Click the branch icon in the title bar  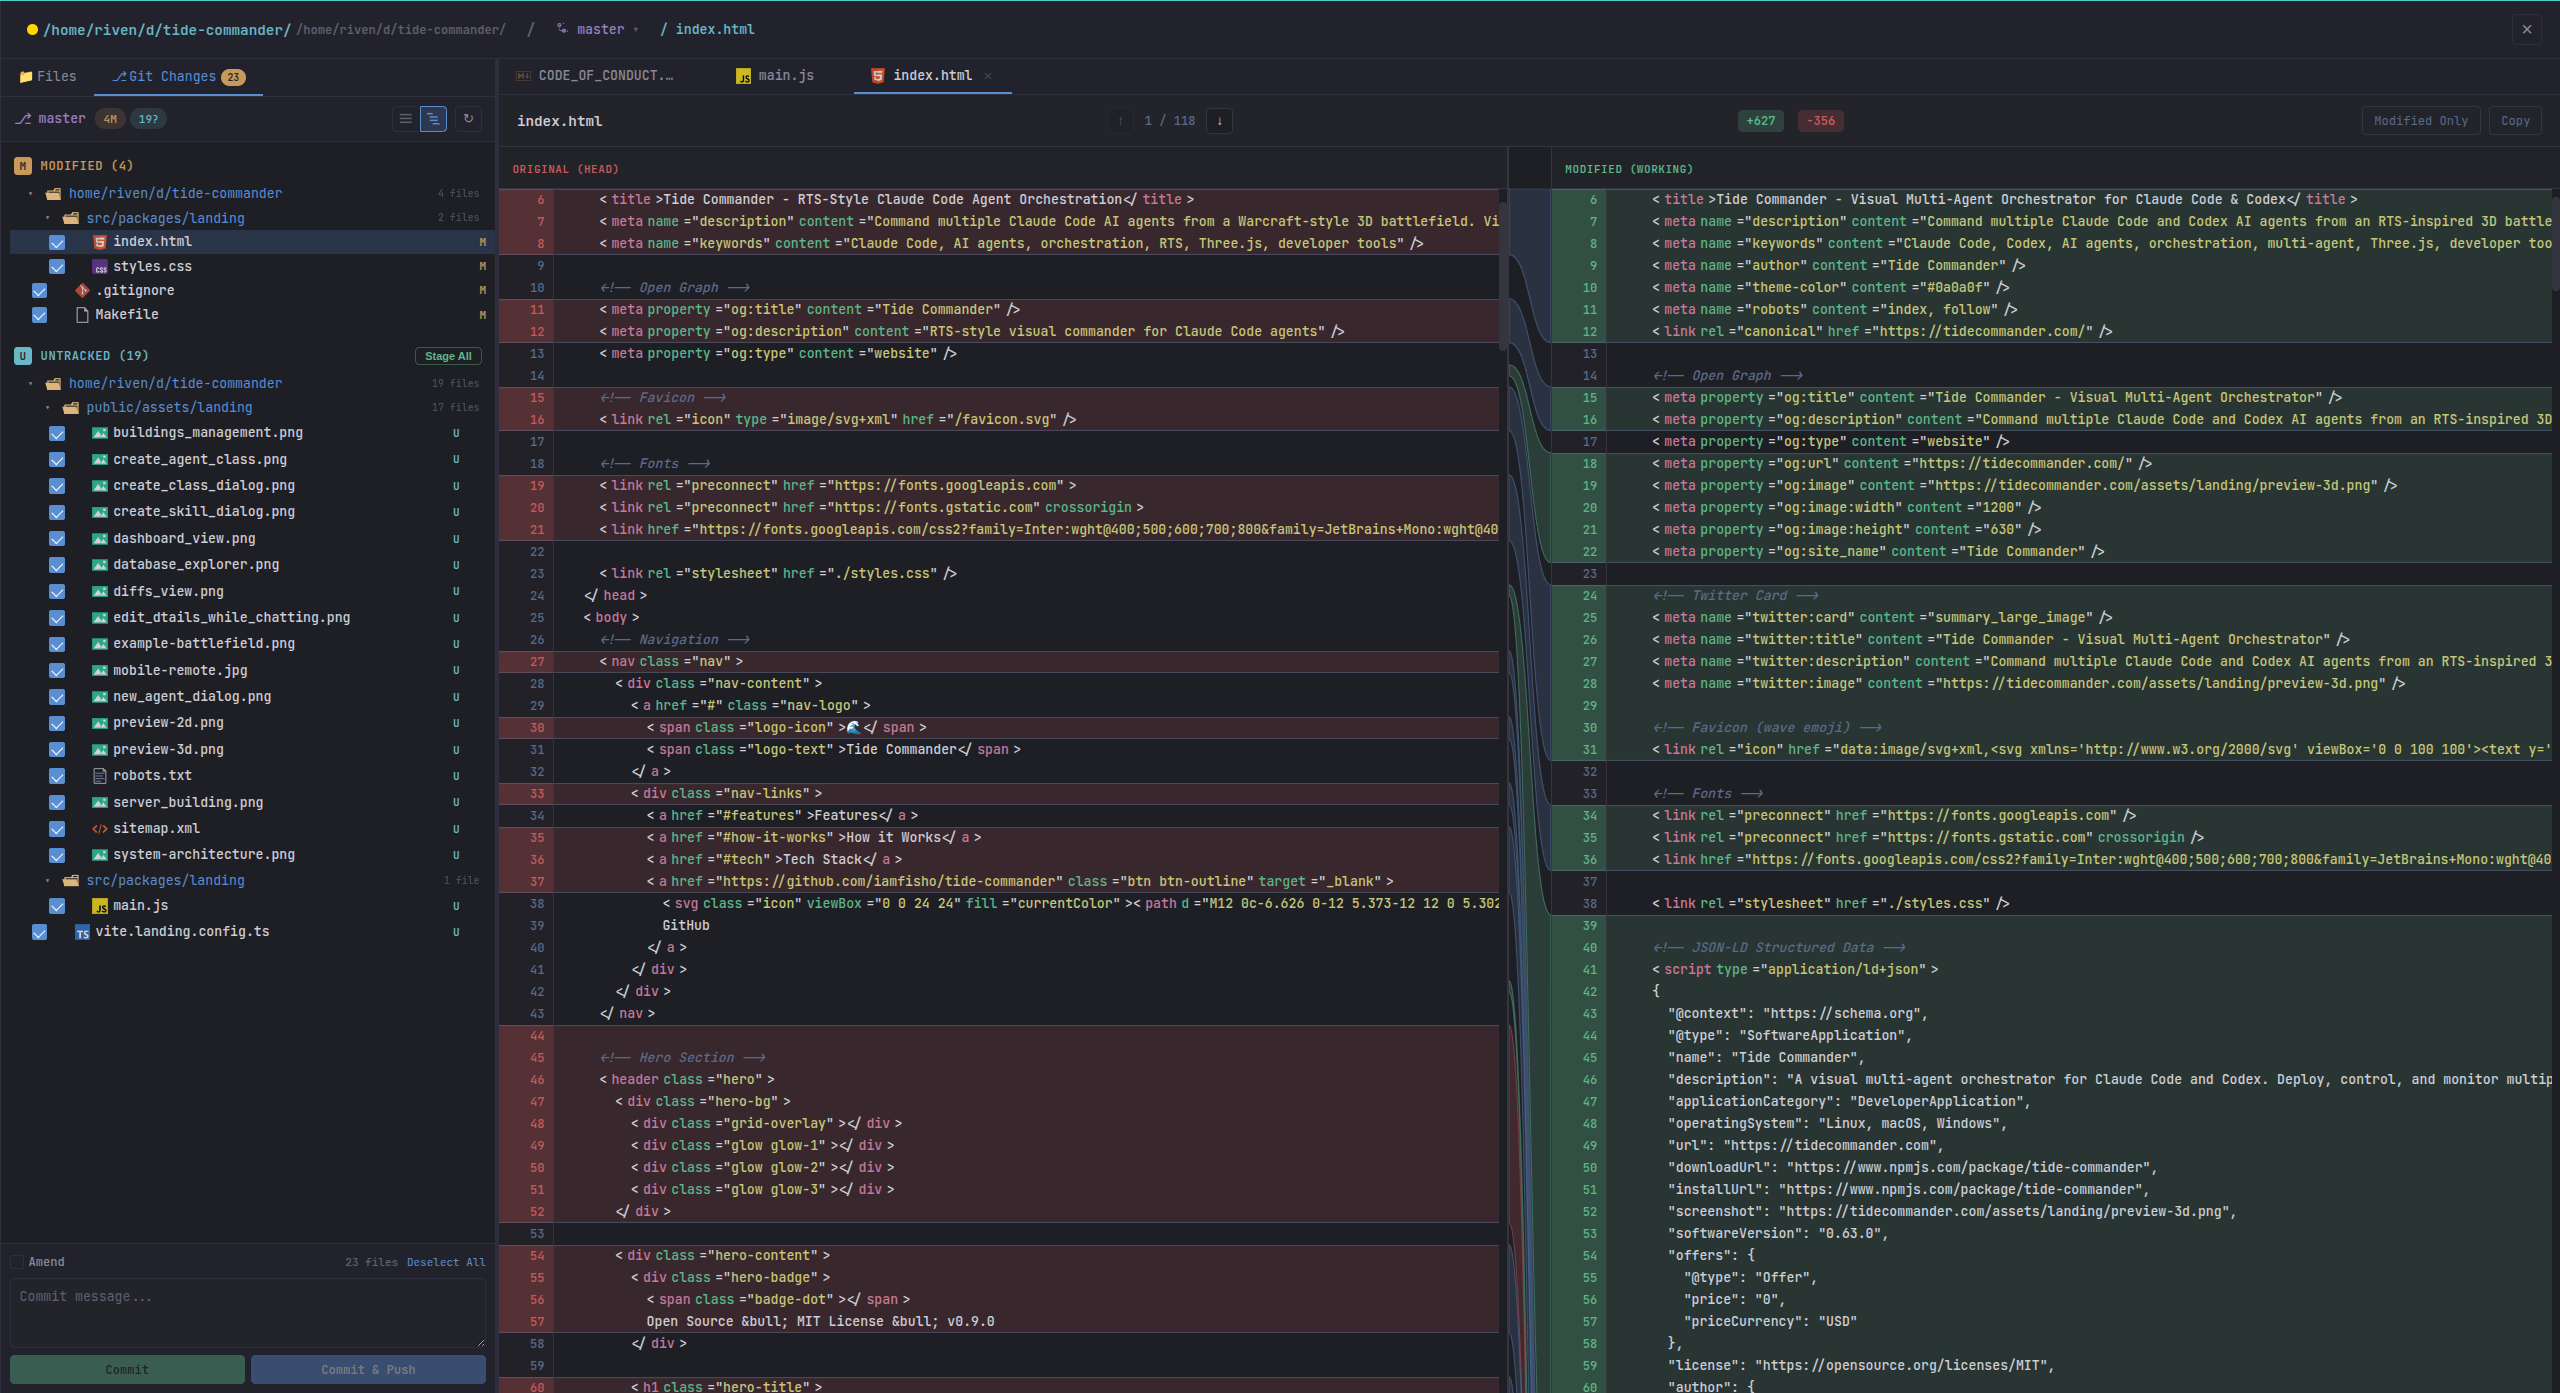coord(562,29)
